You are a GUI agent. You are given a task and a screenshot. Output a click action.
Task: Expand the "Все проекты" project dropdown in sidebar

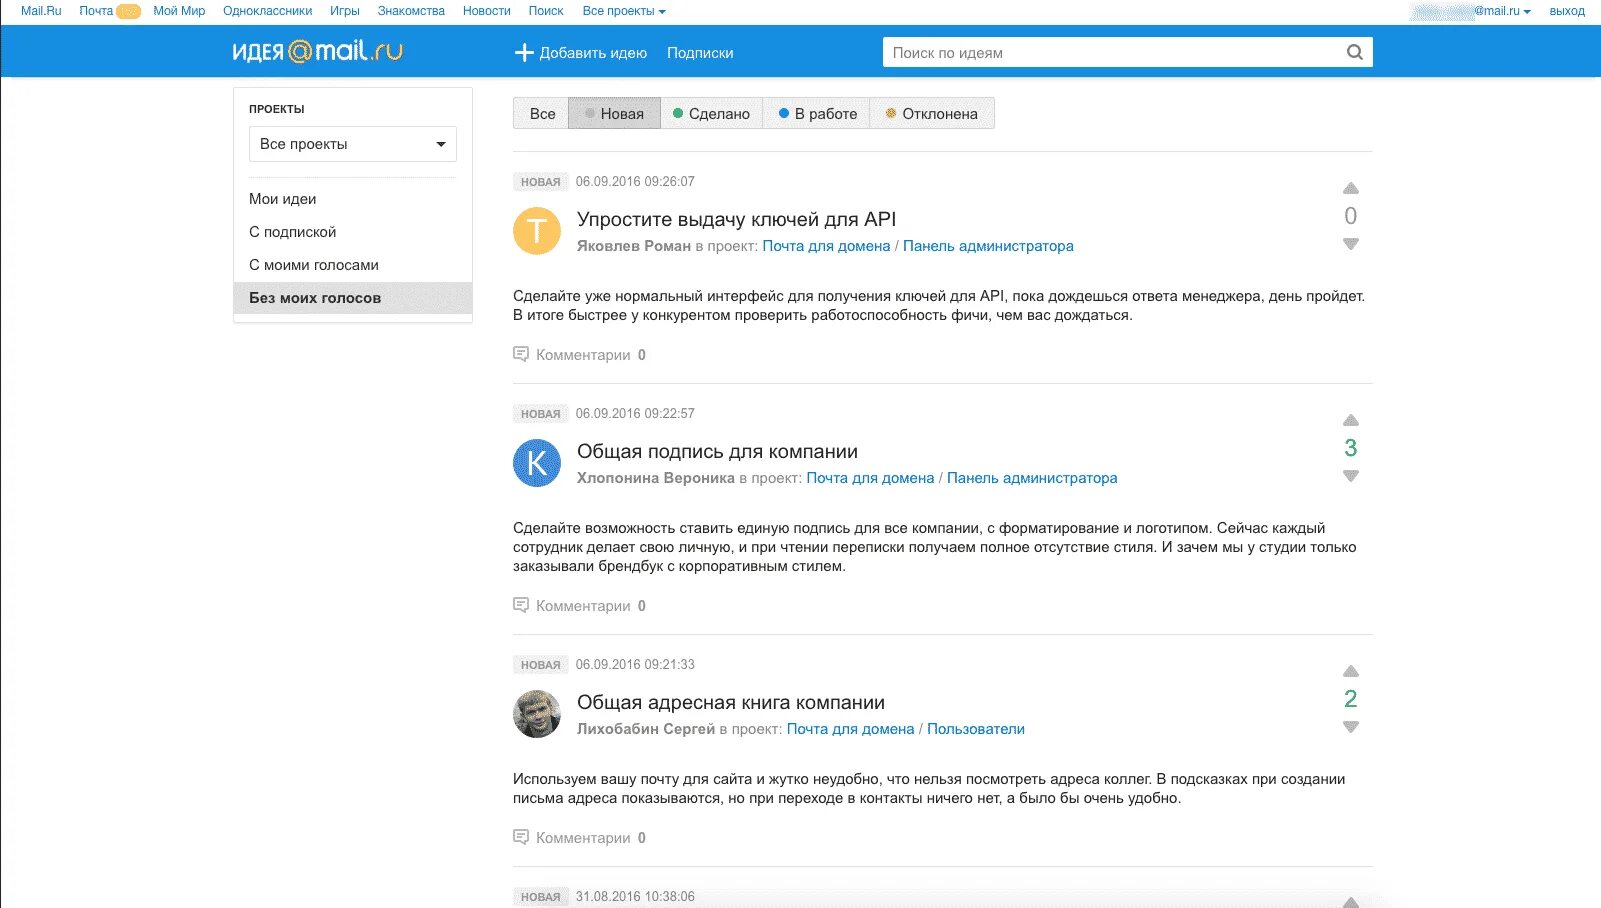click(353, 144)
